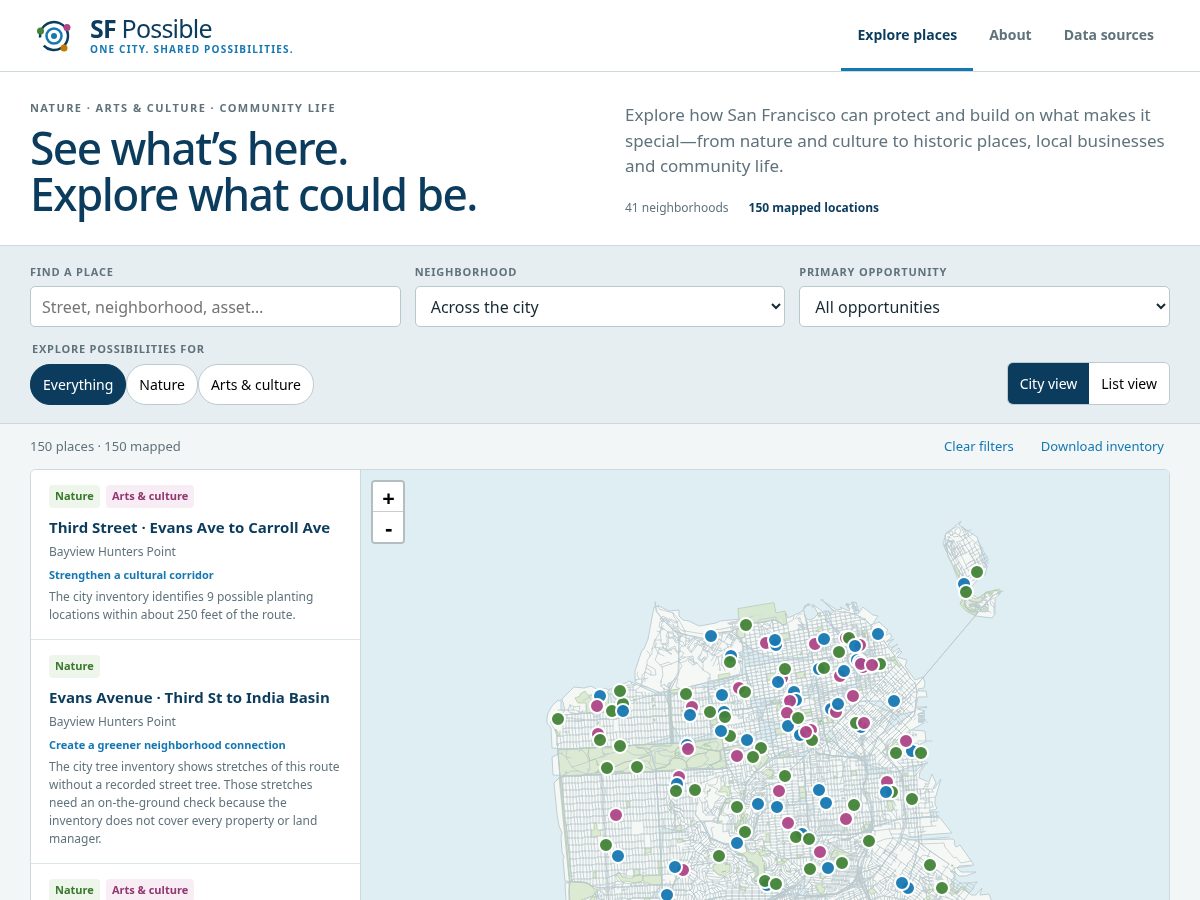Select the Everything filter pill
Screen dimensions: 1200x900
(78, 385)
